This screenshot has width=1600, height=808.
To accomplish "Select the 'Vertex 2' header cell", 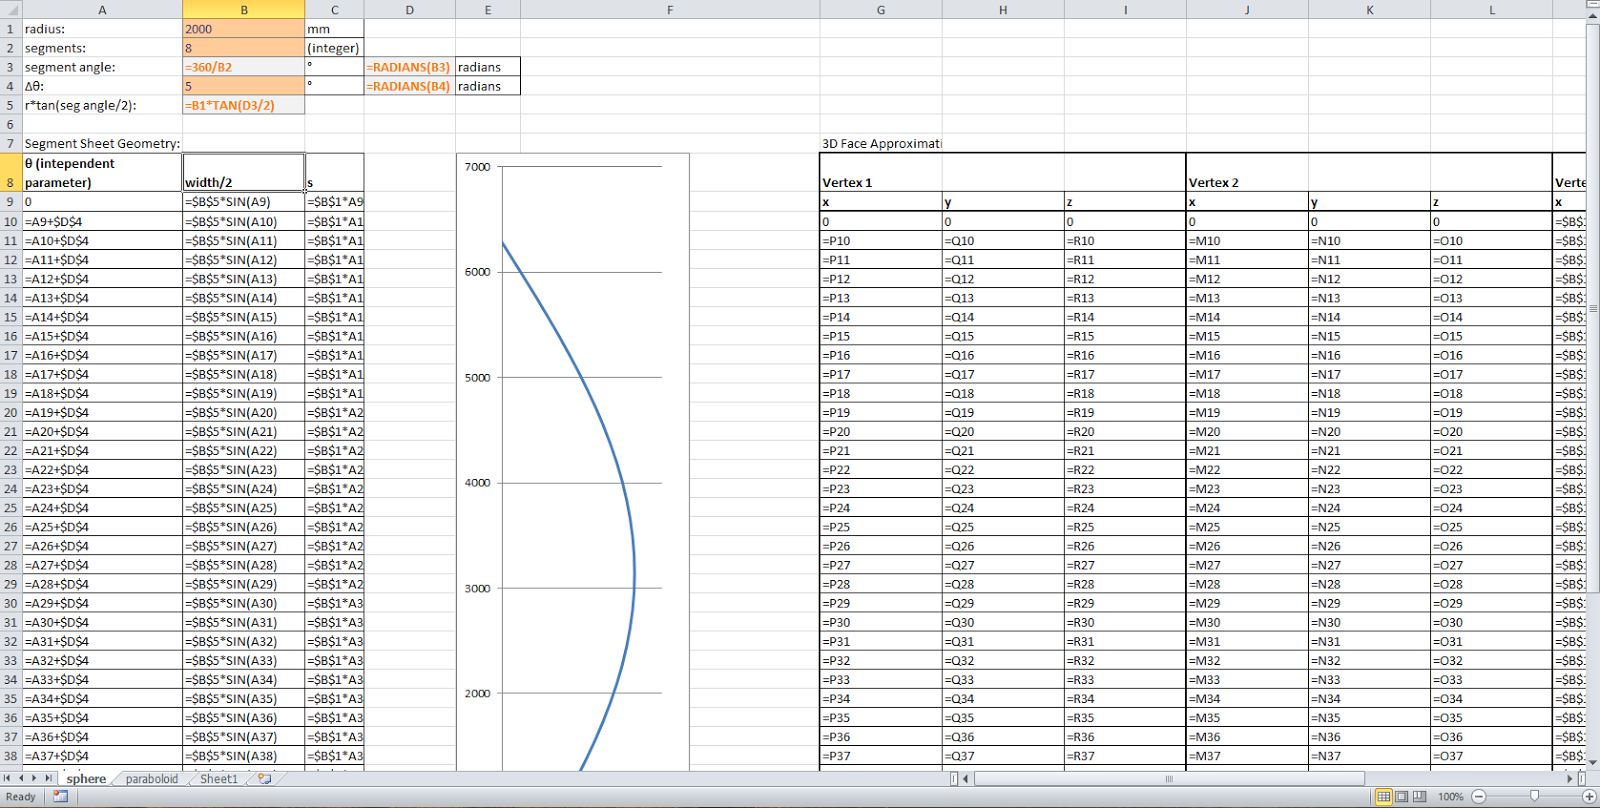I will pos(1247,172).
